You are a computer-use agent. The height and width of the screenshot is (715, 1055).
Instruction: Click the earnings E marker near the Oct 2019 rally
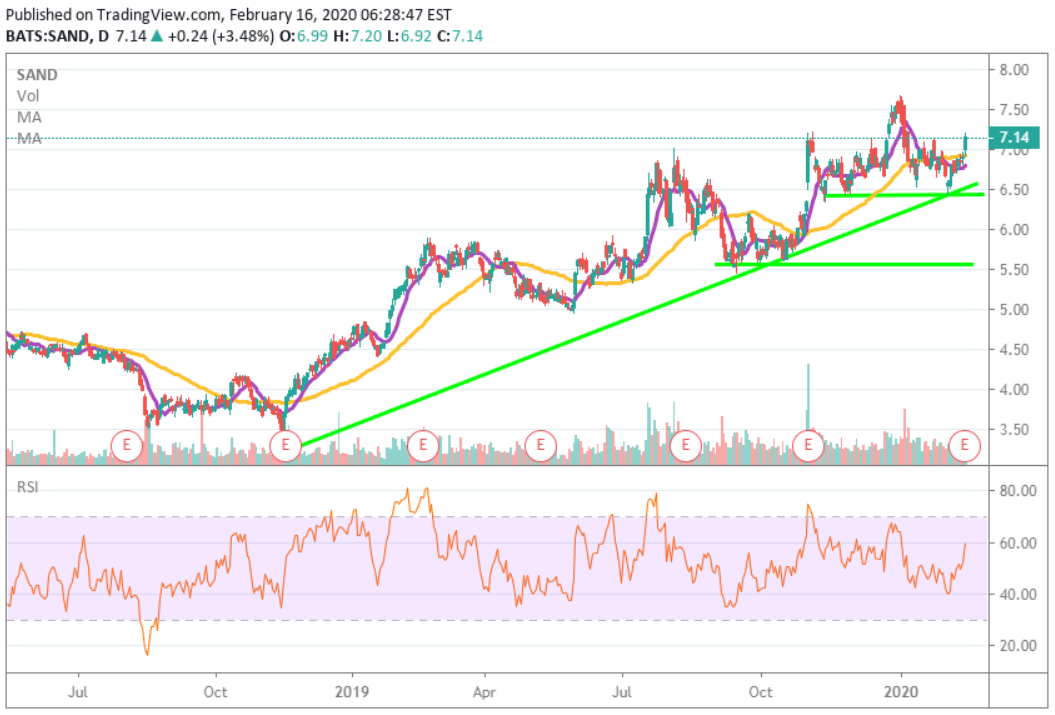[x=808, y=445]
